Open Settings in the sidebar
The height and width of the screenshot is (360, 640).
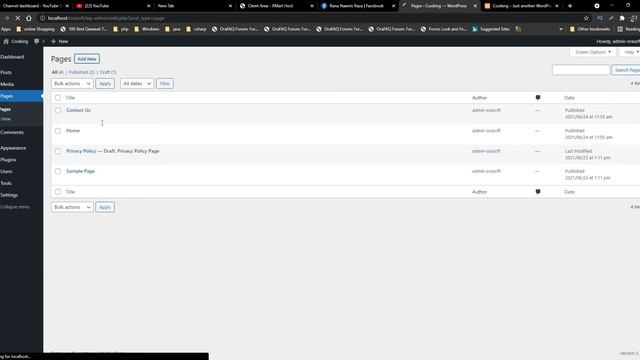9,195
